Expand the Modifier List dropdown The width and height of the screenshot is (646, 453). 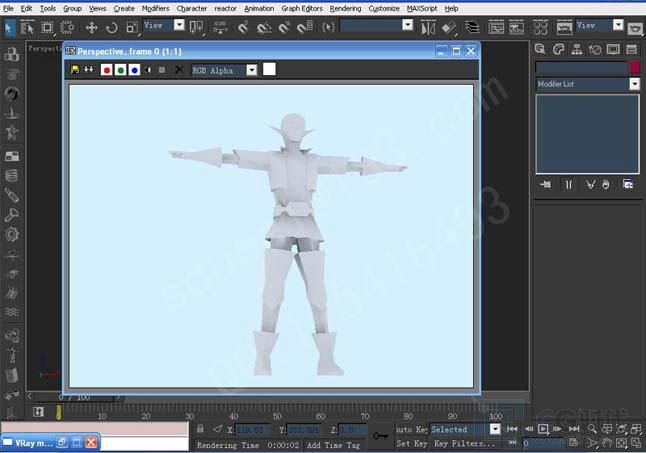pos(634,84)
